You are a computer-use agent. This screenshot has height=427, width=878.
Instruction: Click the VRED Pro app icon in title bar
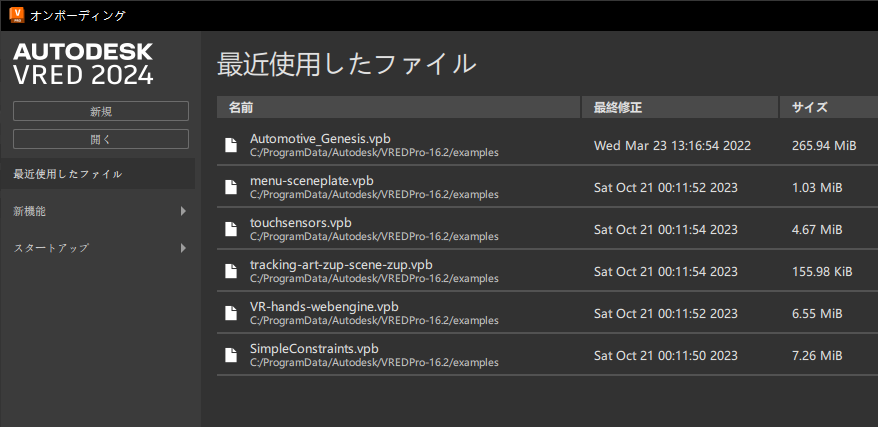point(15,15)
